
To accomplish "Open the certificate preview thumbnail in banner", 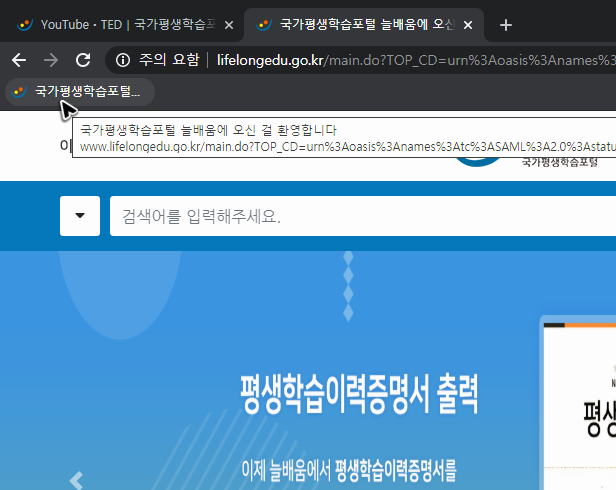I will (x=579, y=403).
